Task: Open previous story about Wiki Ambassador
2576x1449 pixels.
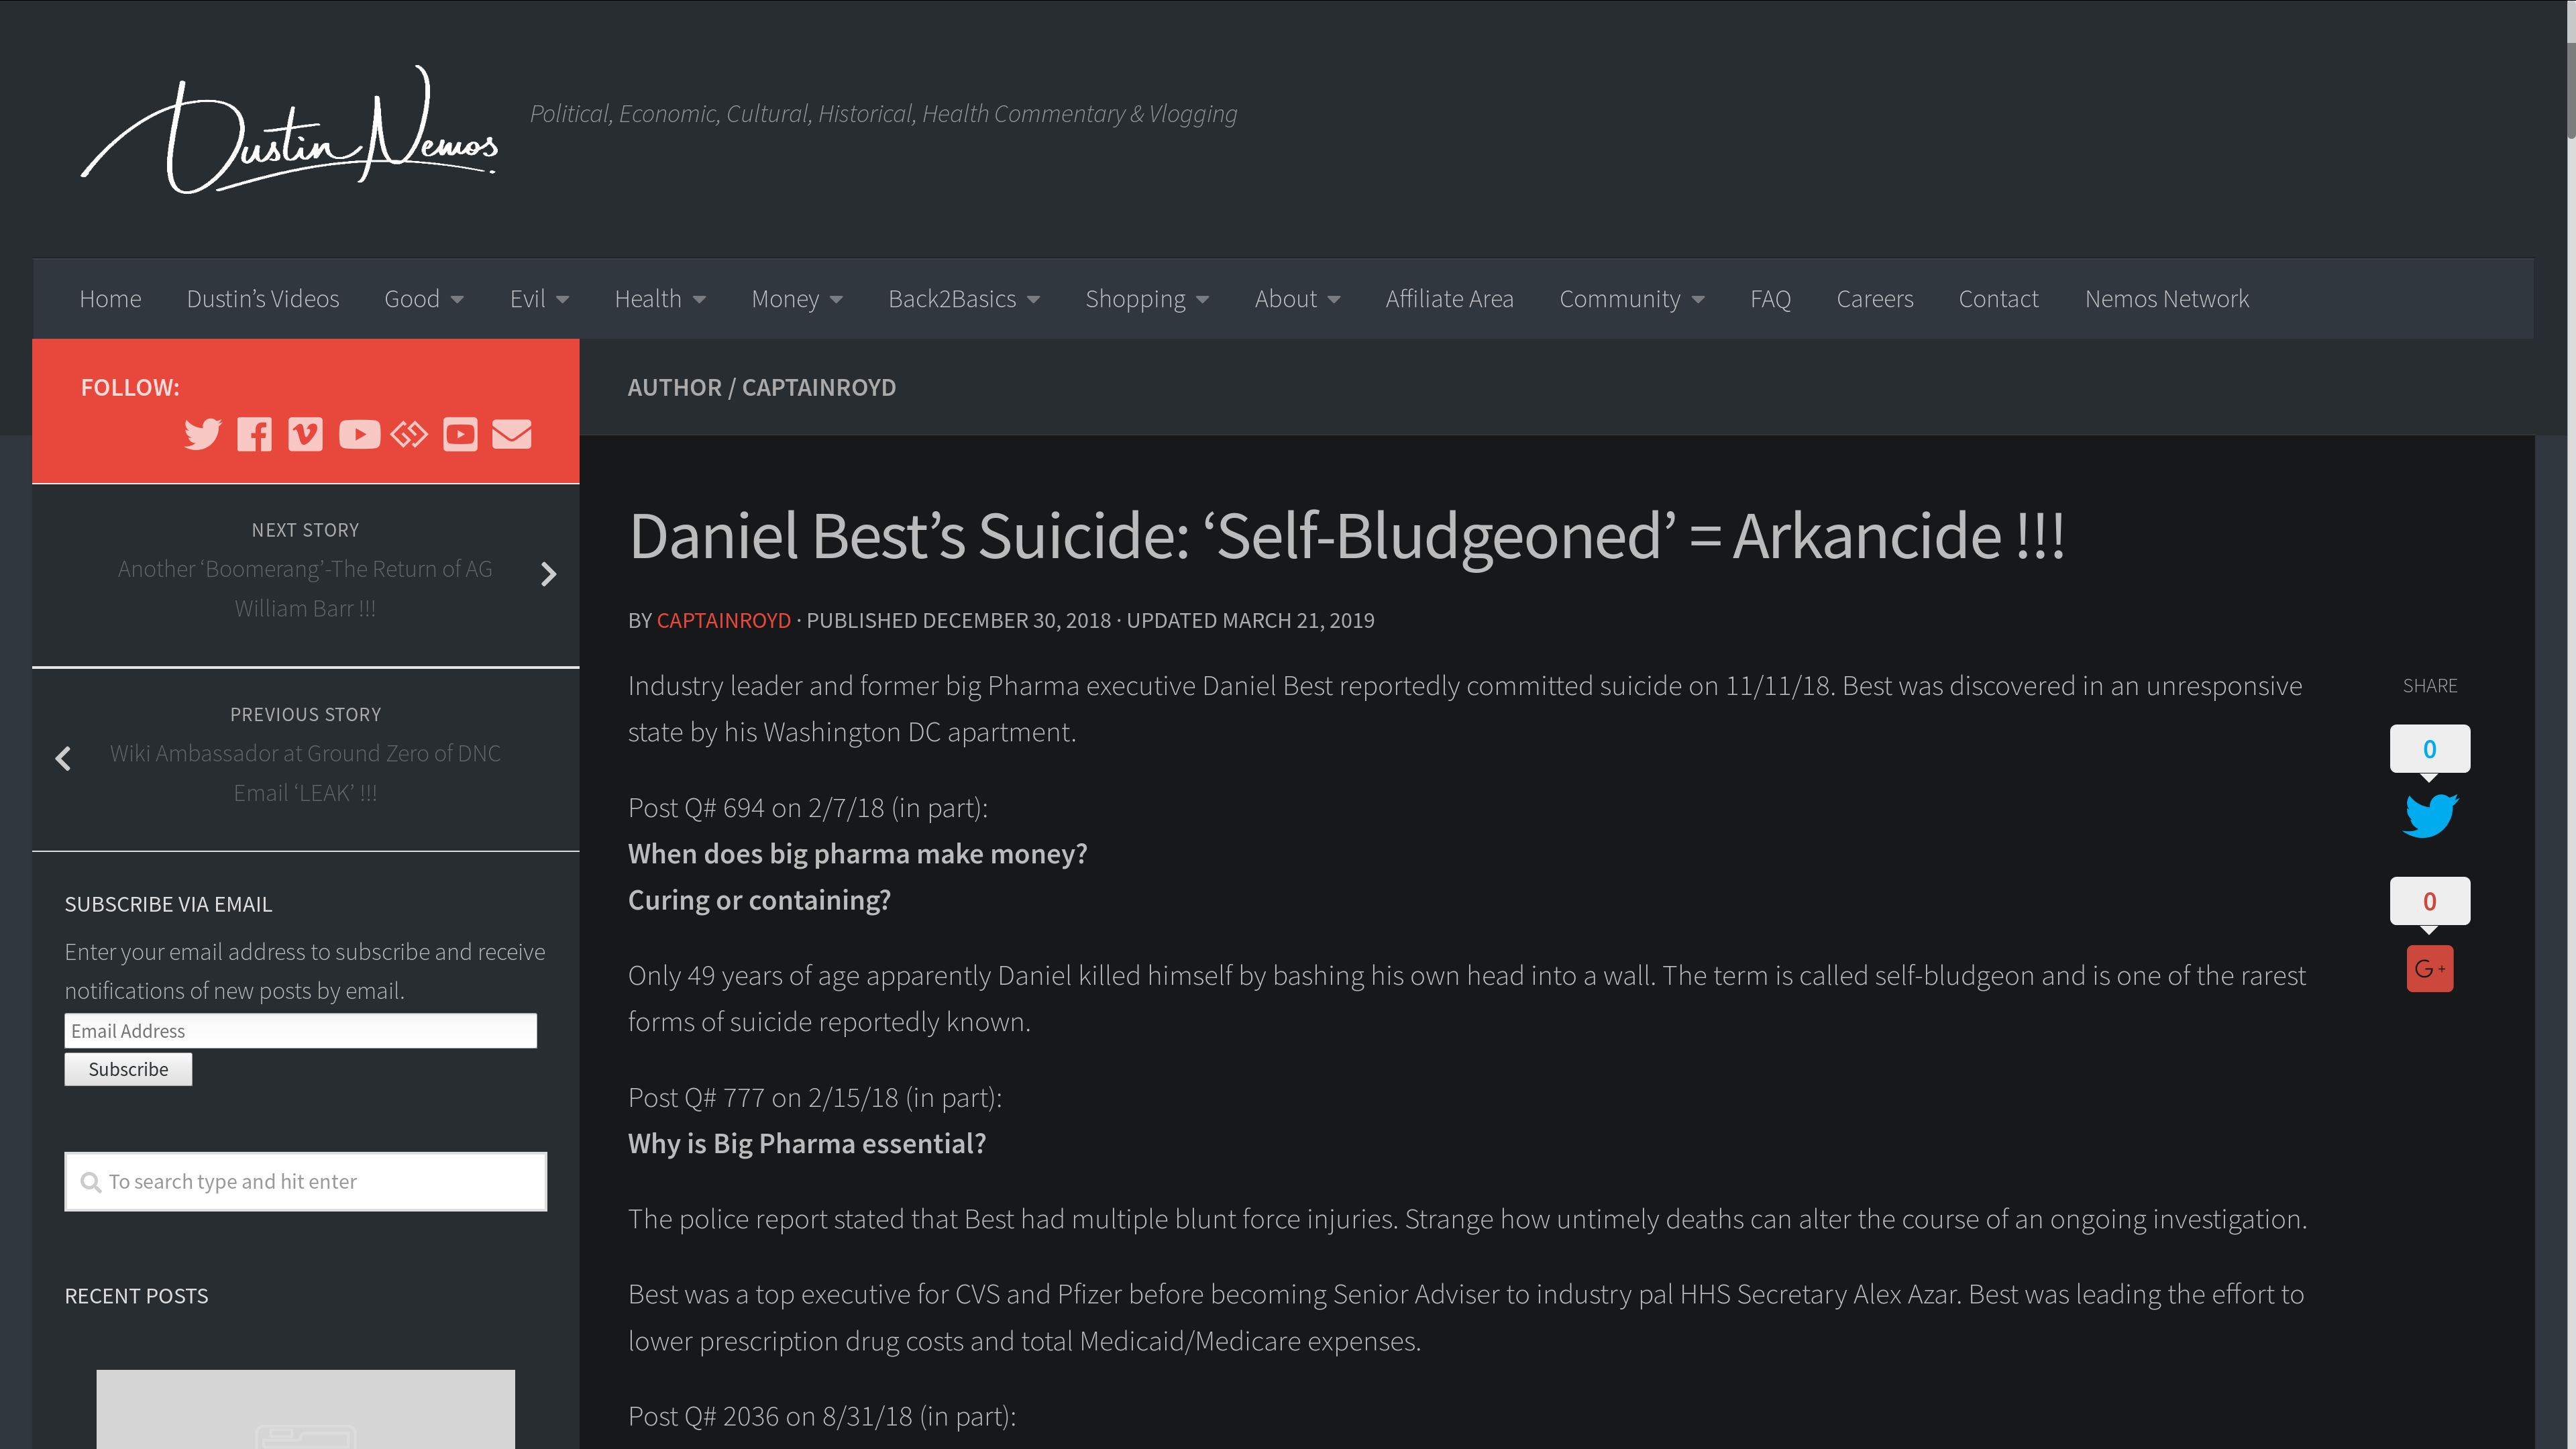Action: tap(305, 772)
